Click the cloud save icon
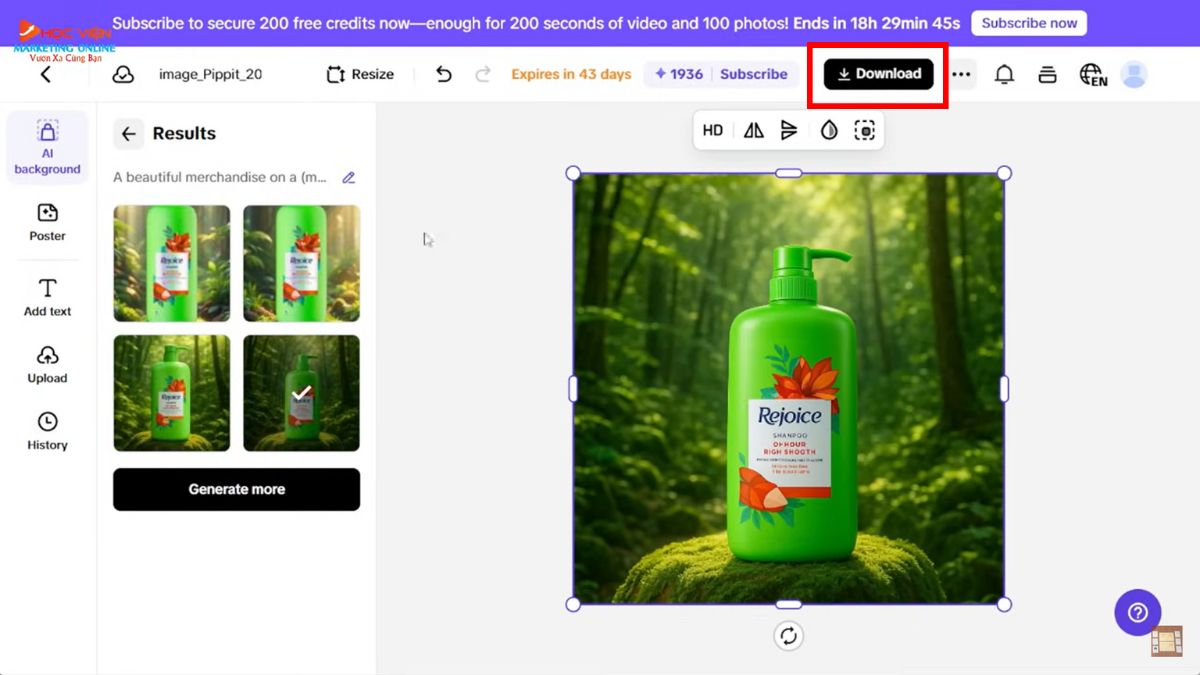Viewport: 1200px width, 675px height. (x=122, y=74)
